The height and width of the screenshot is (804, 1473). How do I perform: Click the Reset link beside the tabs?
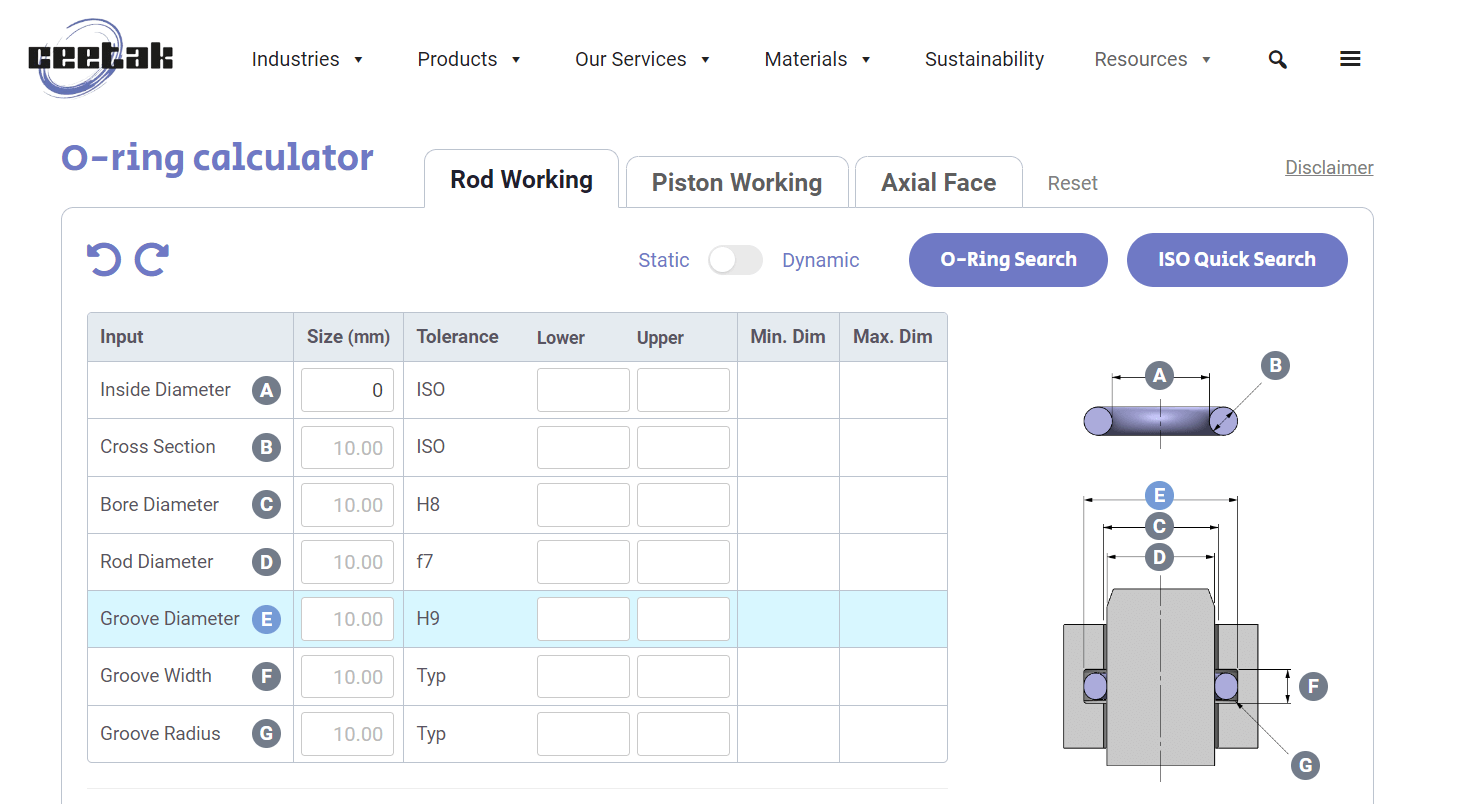pyautogui.click(x=1072, y=183)
